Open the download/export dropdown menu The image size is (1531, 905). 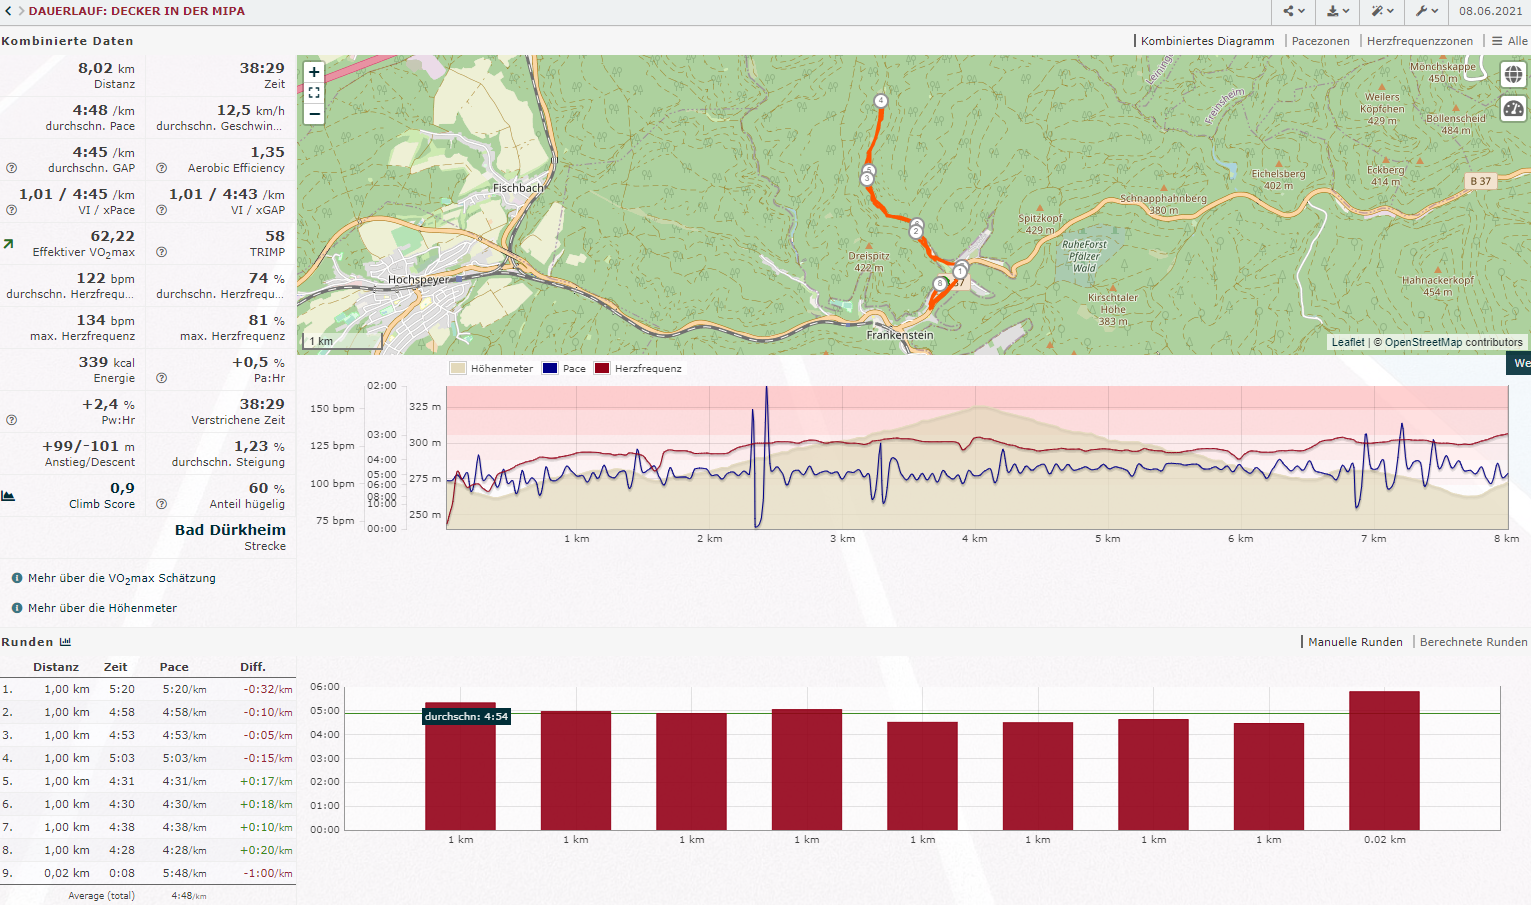[1337, 11]
